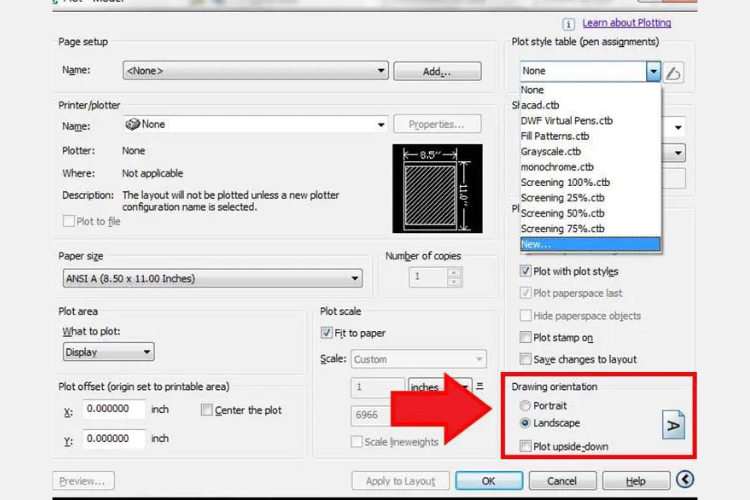The width and height of the screenshot is (750, 500).
Task: Click Apply to Layout
Action: click(x=400, y=481)
